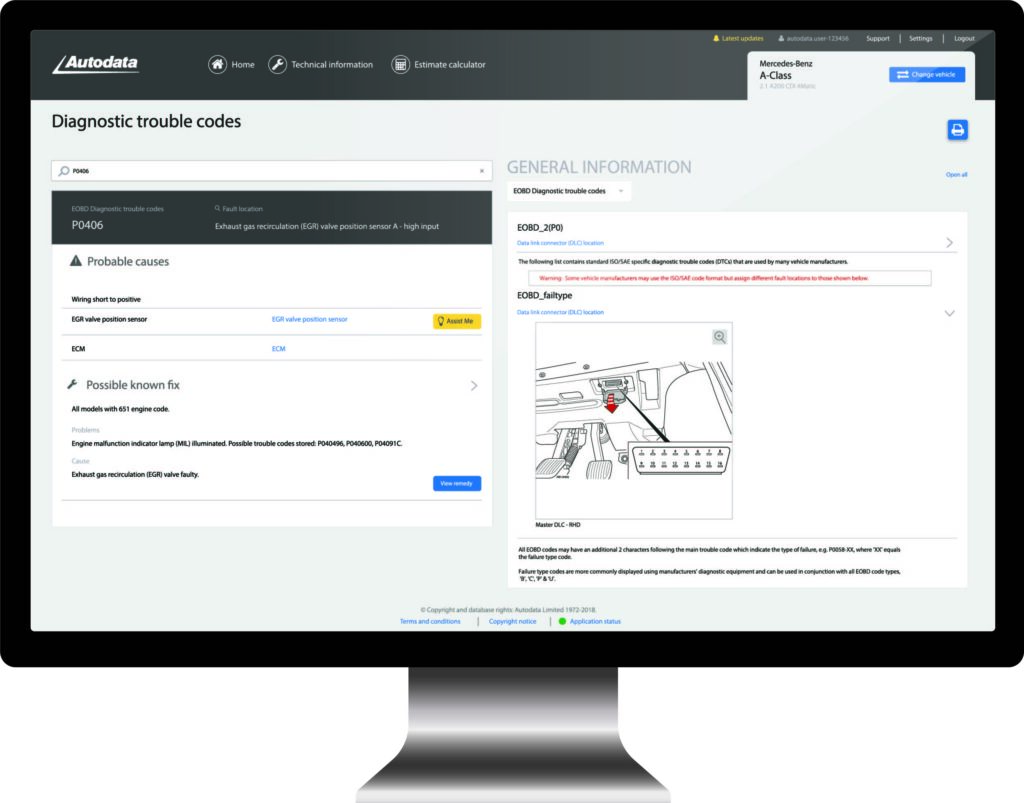Click Mercedes-Benz A-Class vehicle text
This screenshot has width=1024, height=803.
(x=786, y=70)
